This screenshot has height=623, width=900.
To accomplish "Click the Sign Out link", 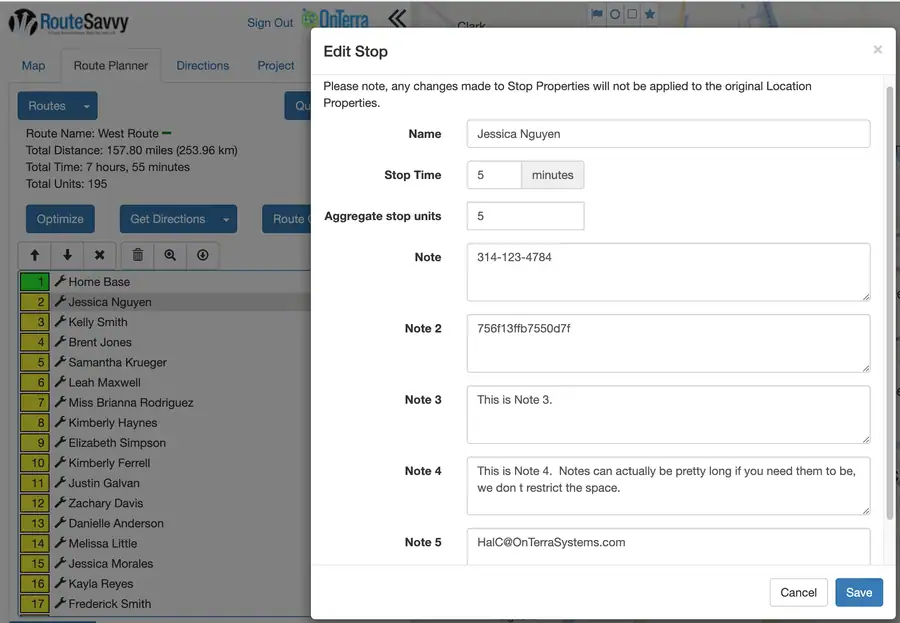I will (x=270, y=23).
